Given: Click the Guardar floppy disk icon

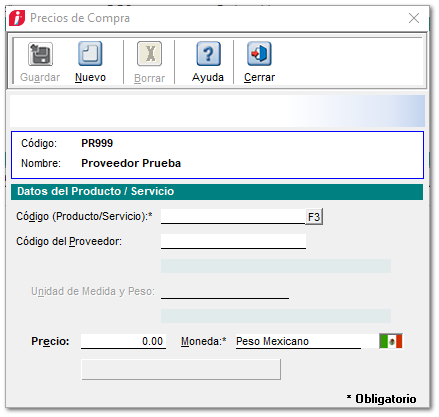Looking at the screenshot, I should 40,54.
